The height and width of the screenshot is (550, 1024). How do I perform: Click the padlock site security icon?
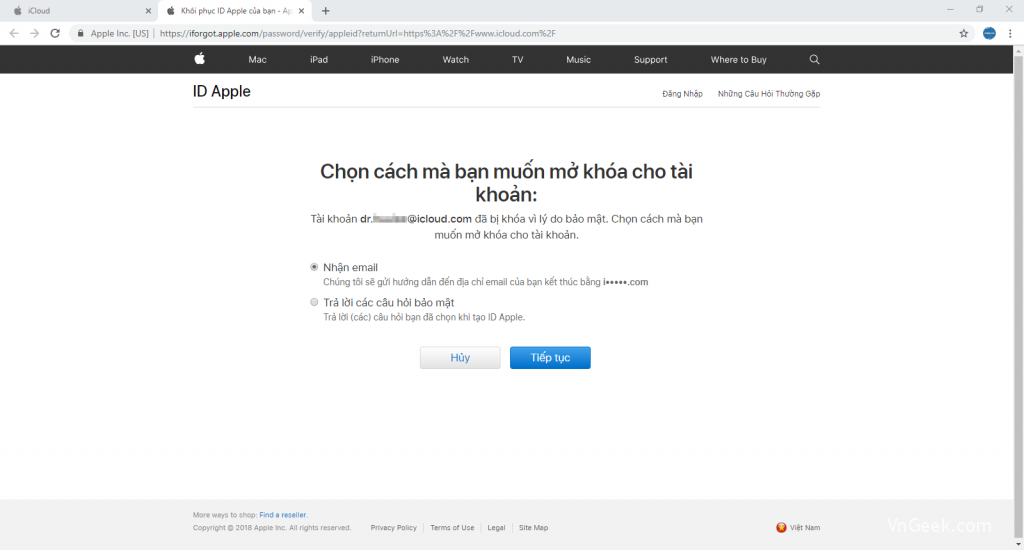[80, 33]
